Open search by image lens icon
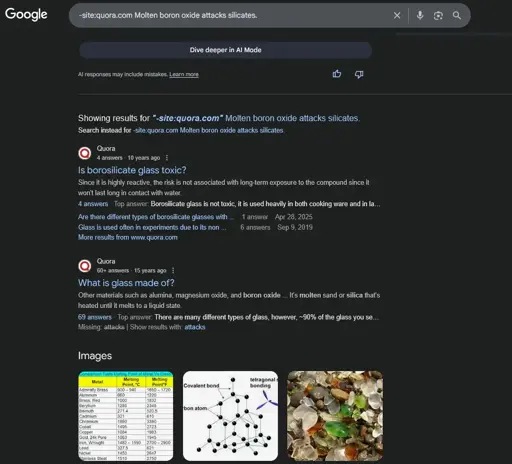512x464 pixels. (438, 15)
